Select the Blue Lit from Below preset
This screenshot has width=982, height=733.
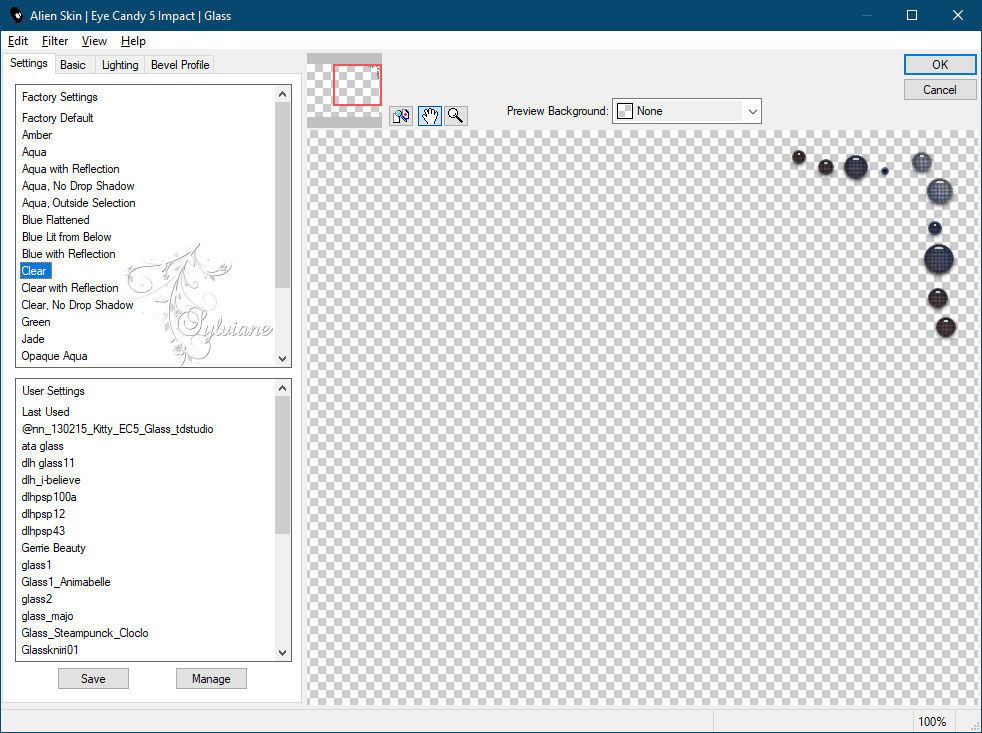pos(66,236)
